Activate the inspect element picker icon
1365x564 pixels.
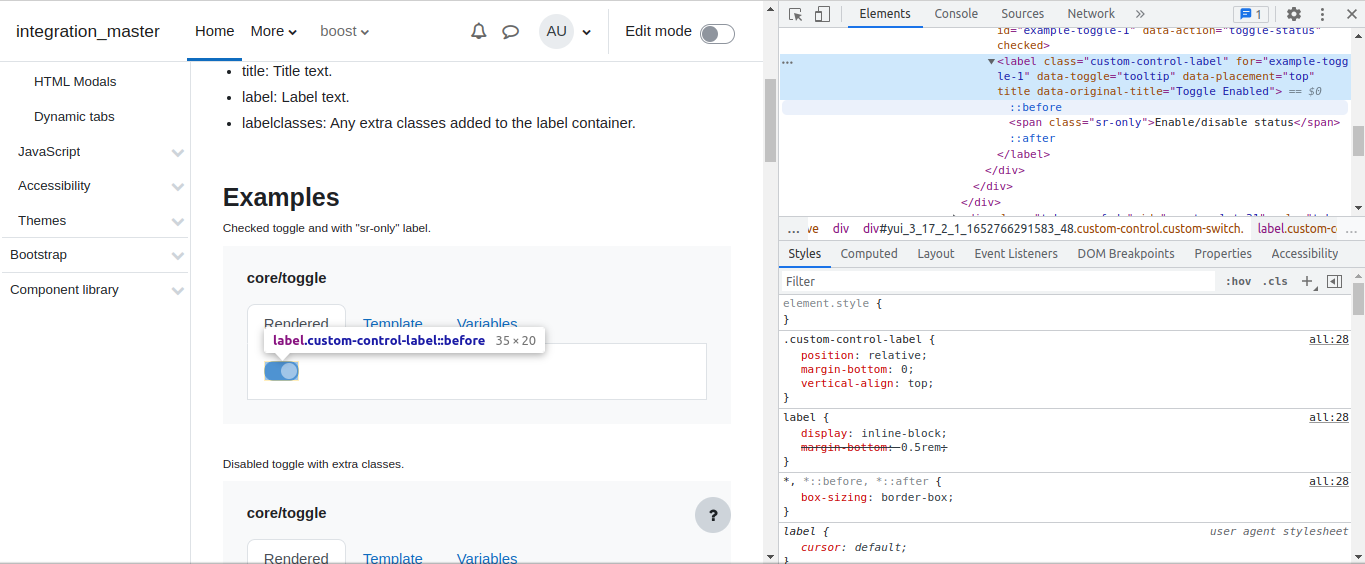796,14
